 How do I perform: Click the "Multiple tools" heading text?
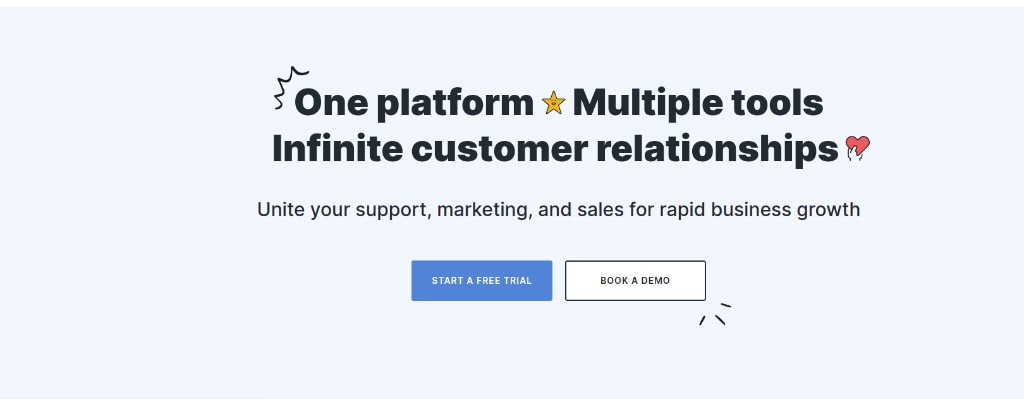point(697,103)
